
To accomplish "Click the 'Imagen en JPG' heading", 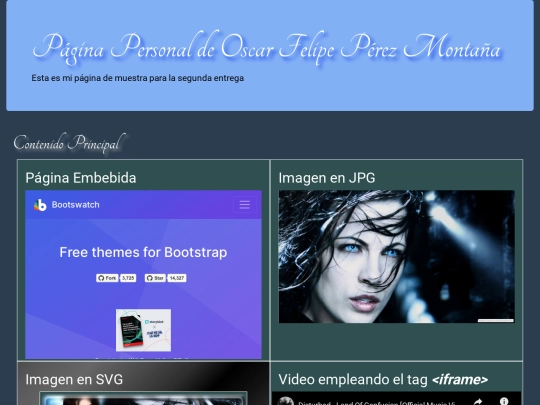I will (327, 178).
